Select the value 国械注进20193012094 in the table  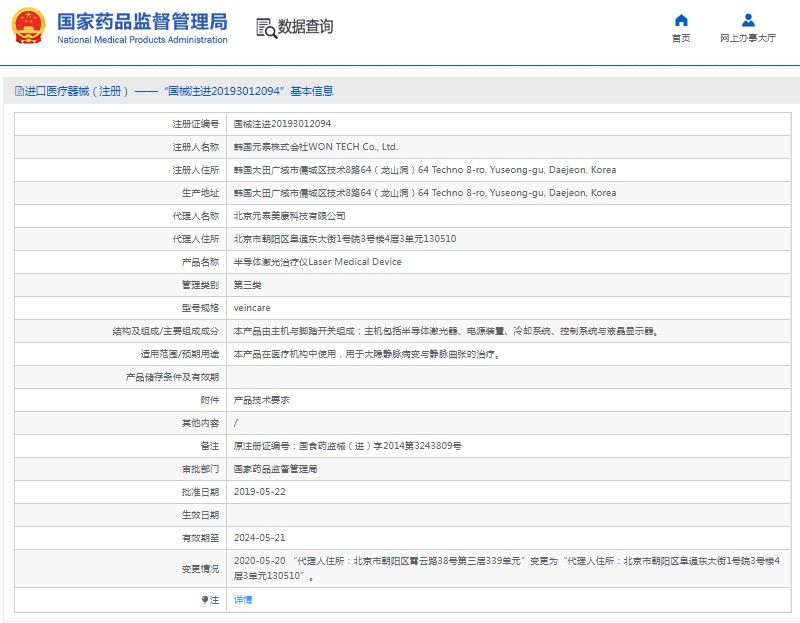click(x=282, y=124)
